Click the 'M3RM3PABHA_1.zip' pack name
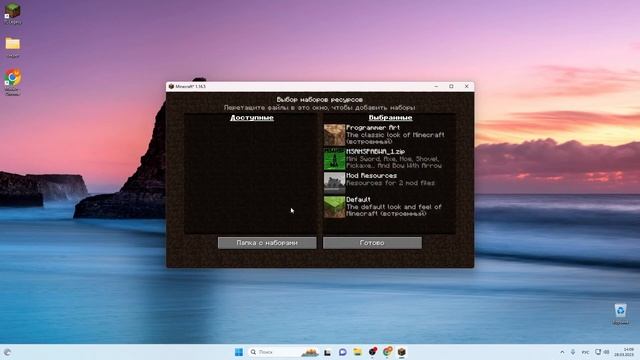This screenshot has width=640, height=360. pyautogui.click(x=376, y=151)
